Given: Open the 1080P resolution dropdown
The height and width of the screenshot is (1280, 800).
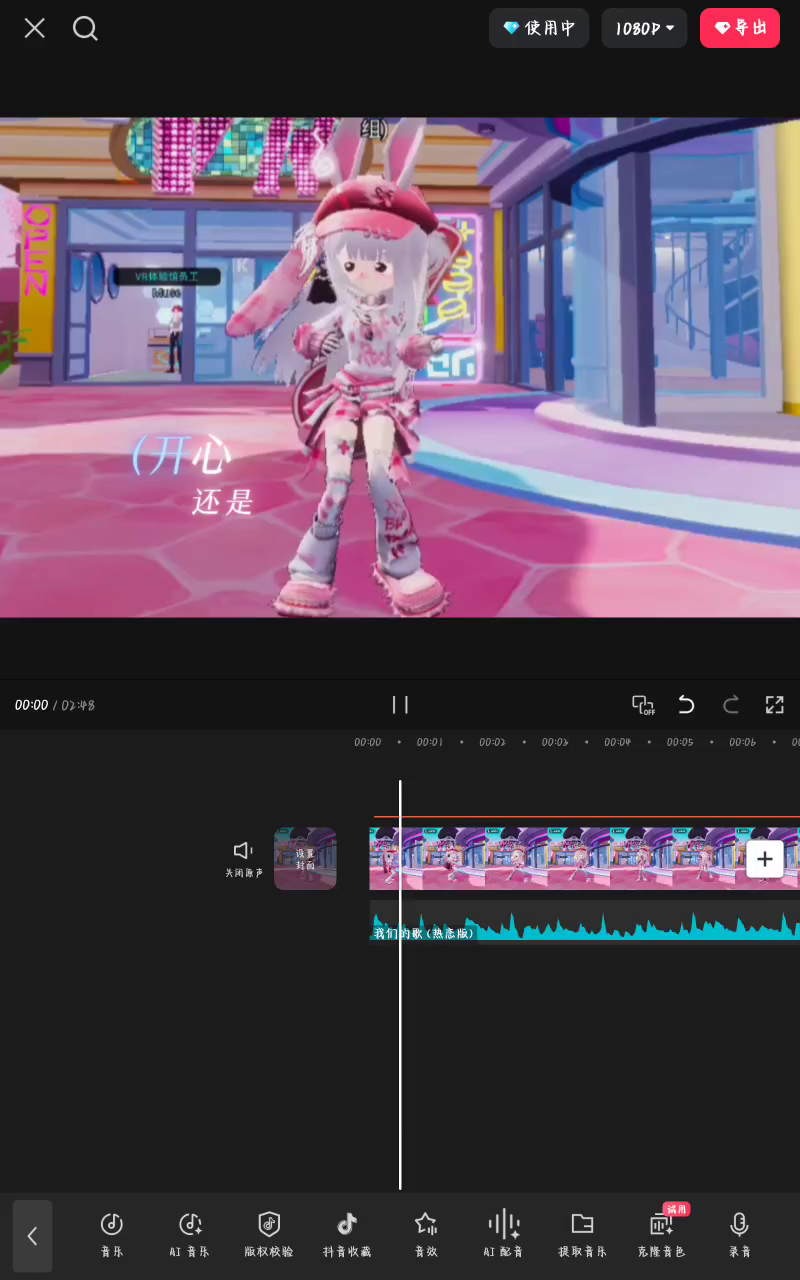Looking at the screenshot, I should coord(644,28).
